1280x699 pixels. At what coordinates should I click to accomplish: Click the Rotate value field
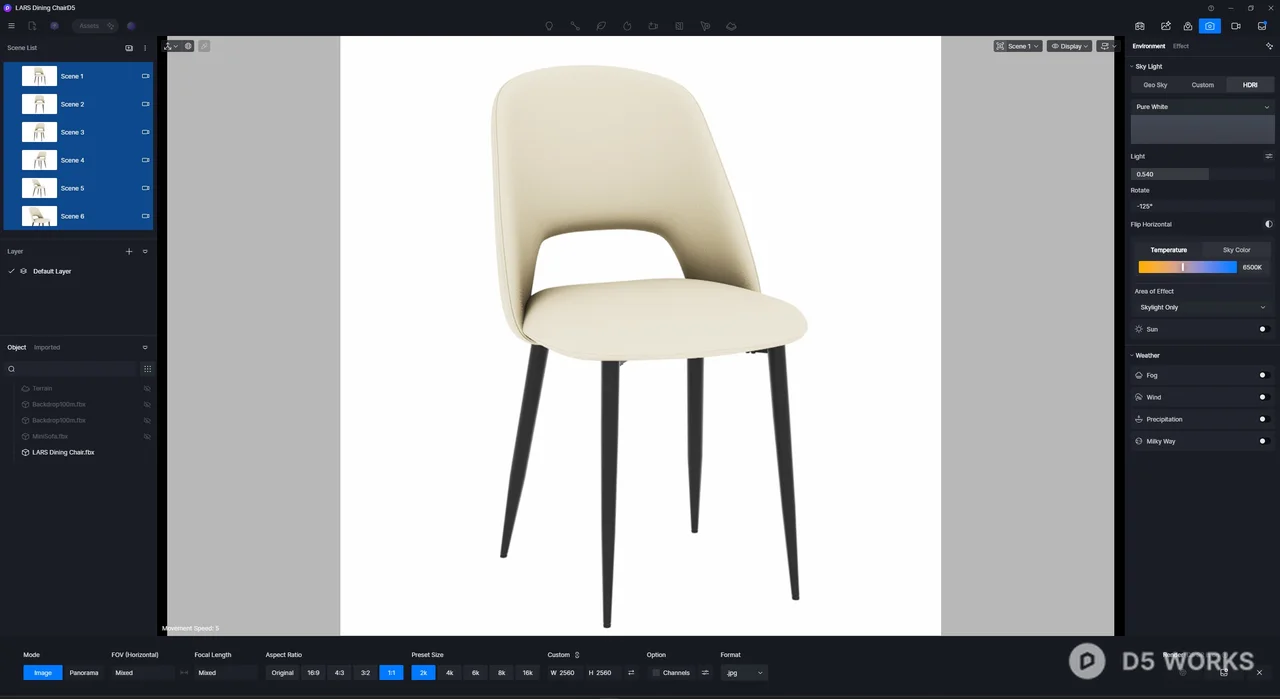(x=1202, y=206)
